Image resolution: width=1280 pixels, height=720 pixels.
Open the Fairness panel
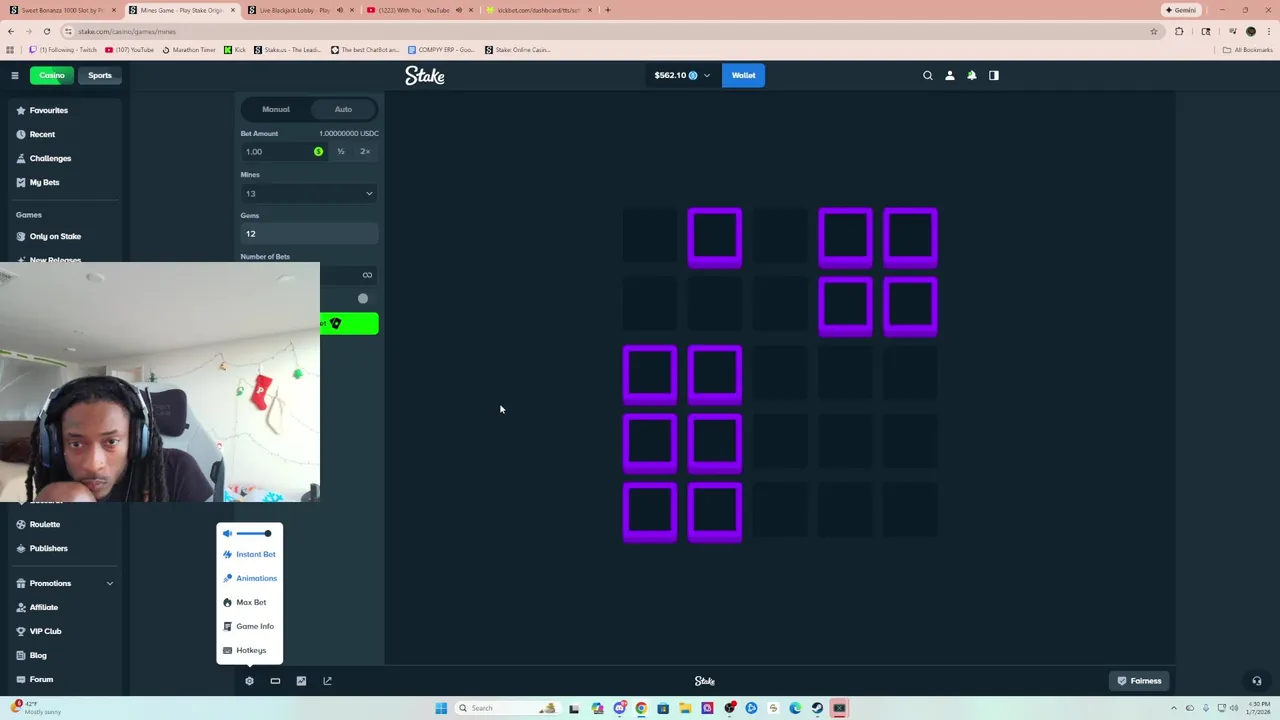tap(1139, 681)
